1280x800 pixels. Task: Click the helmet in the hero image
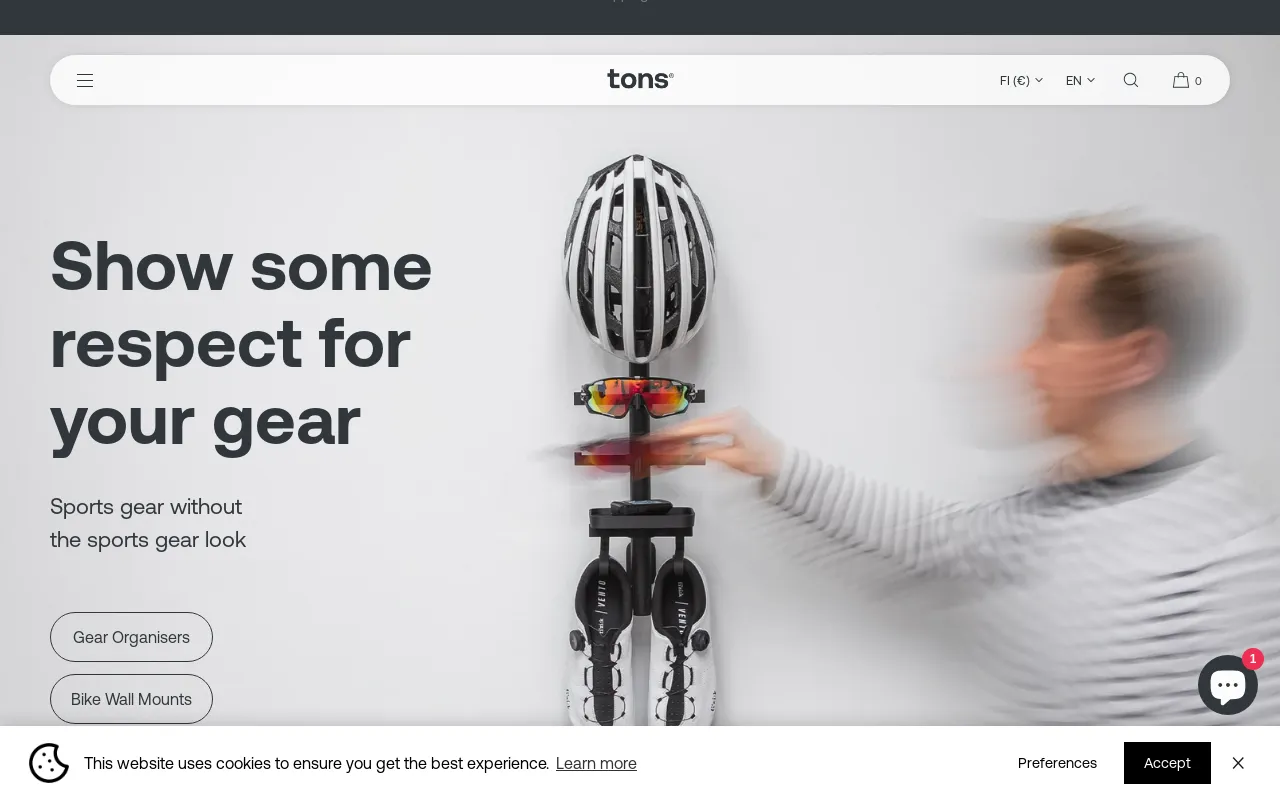click(x=639, y=258)
